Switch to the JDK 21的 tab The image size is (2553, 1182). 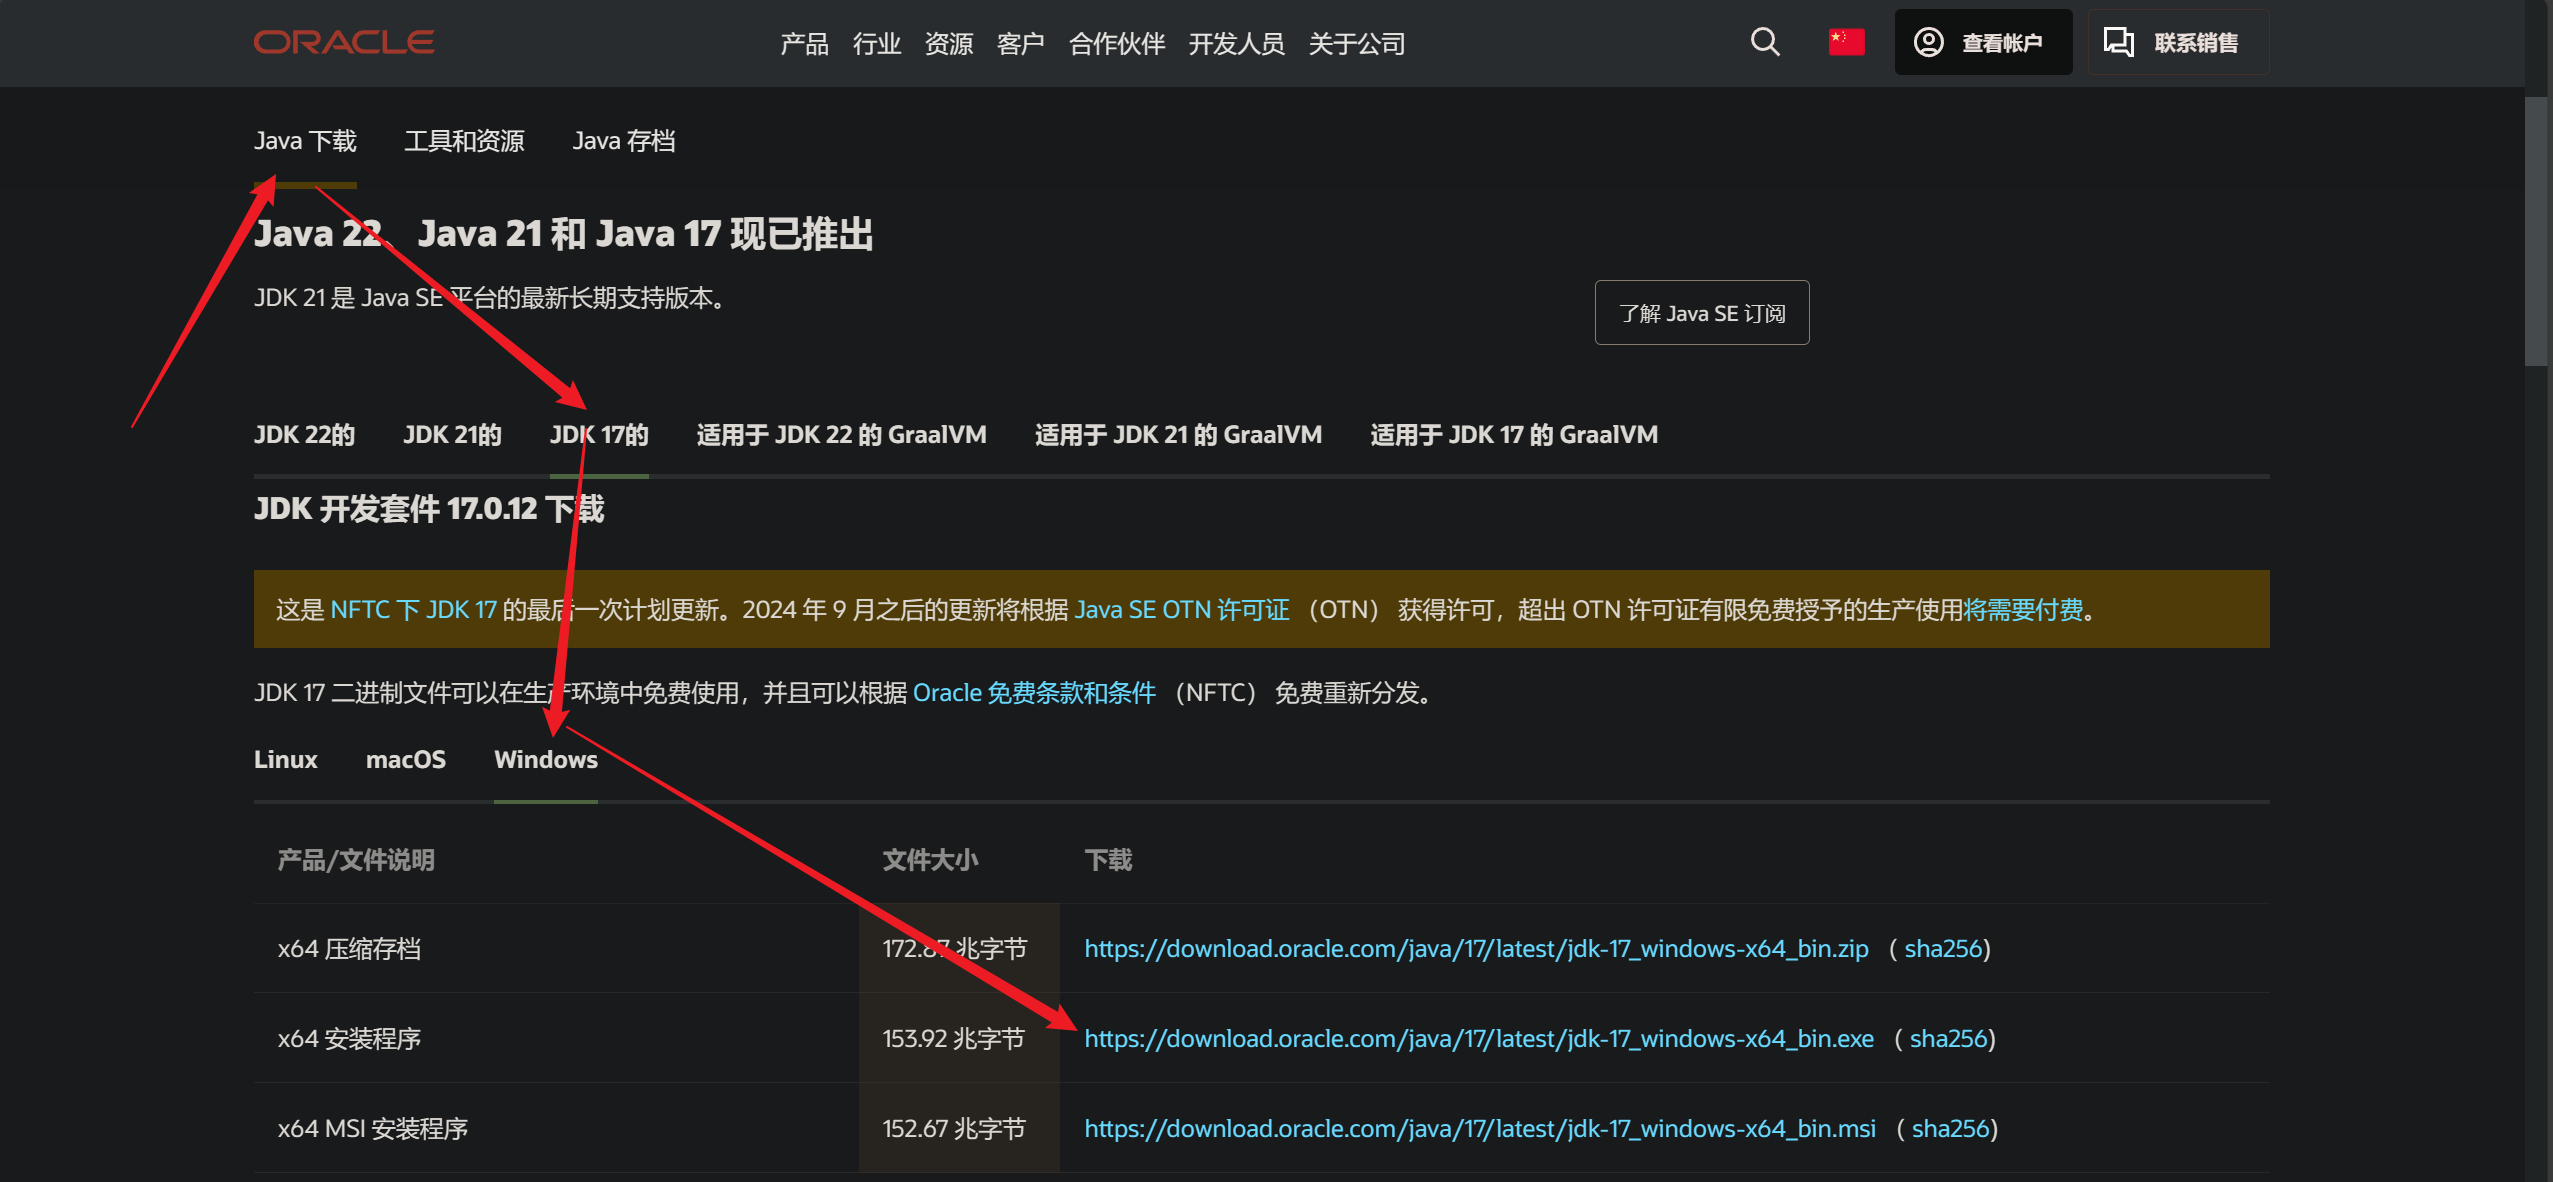(451, 434)
